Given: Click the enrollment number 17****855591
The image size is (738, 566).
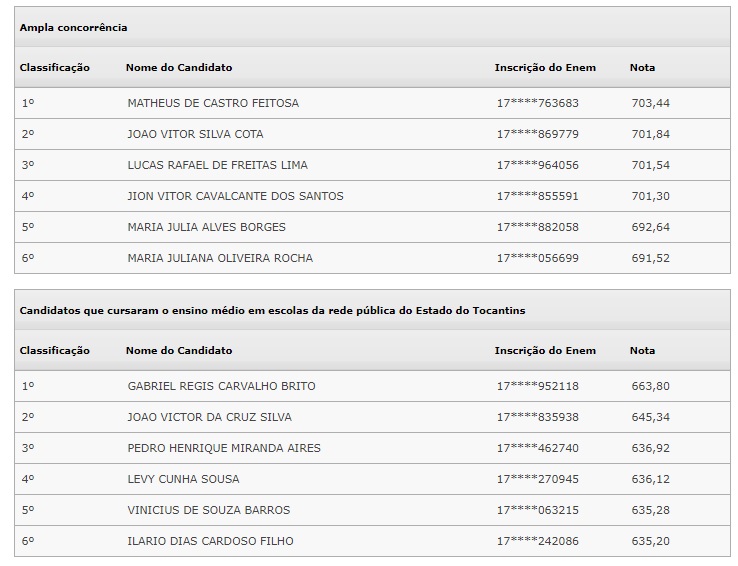Looking at the screenshot, I should pyautogui.click(x=537, y=196).
